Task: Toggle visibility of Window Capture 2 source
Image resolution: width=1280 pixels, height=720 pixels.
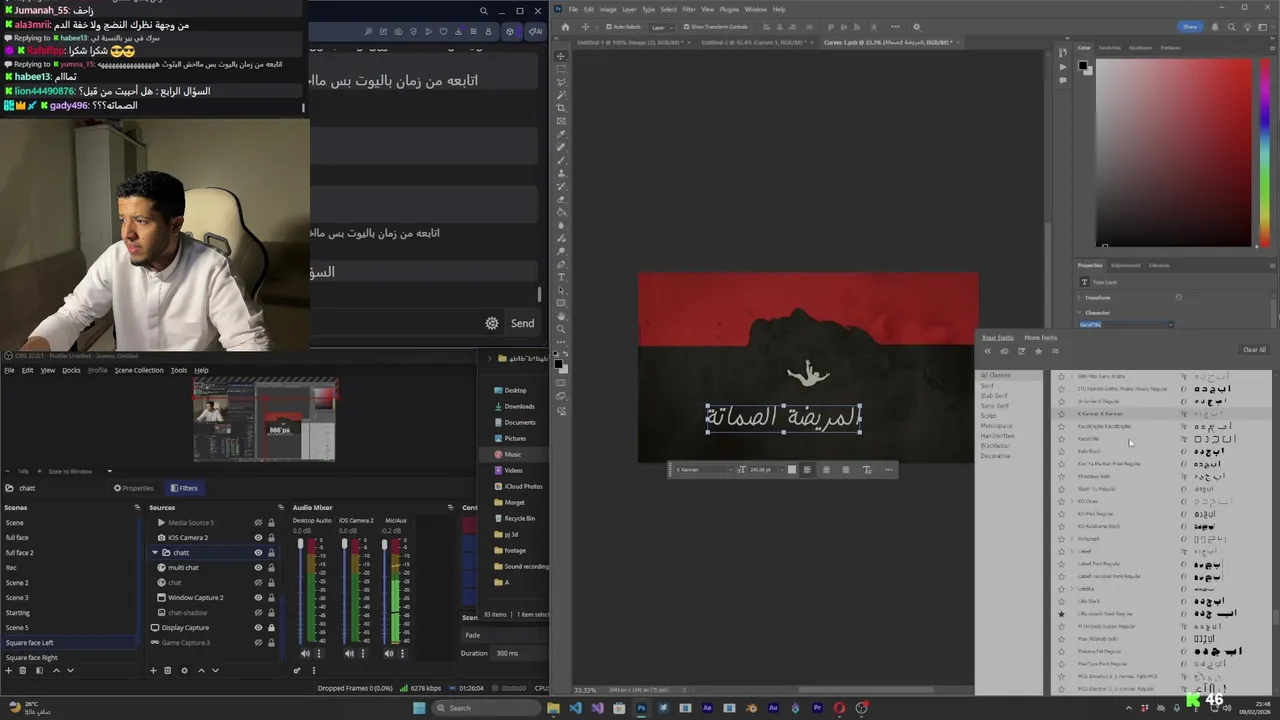Action: click(259, 598)
